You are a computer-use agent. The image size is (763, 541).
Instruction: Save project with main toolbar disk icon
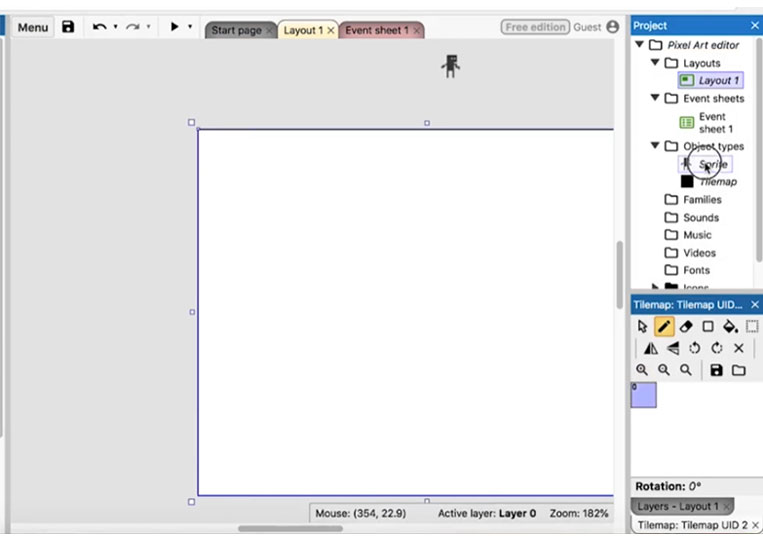68,27
